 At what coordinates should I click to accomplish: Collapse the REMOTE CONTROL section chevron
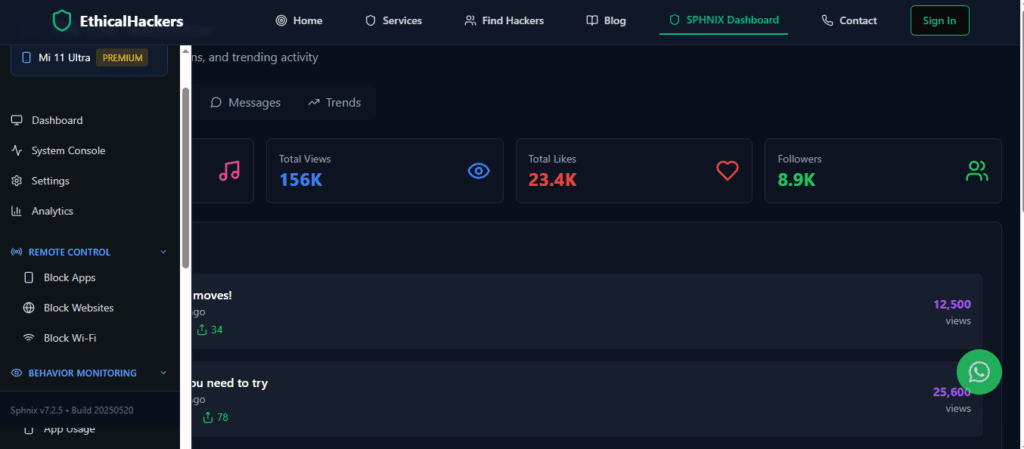163,252
